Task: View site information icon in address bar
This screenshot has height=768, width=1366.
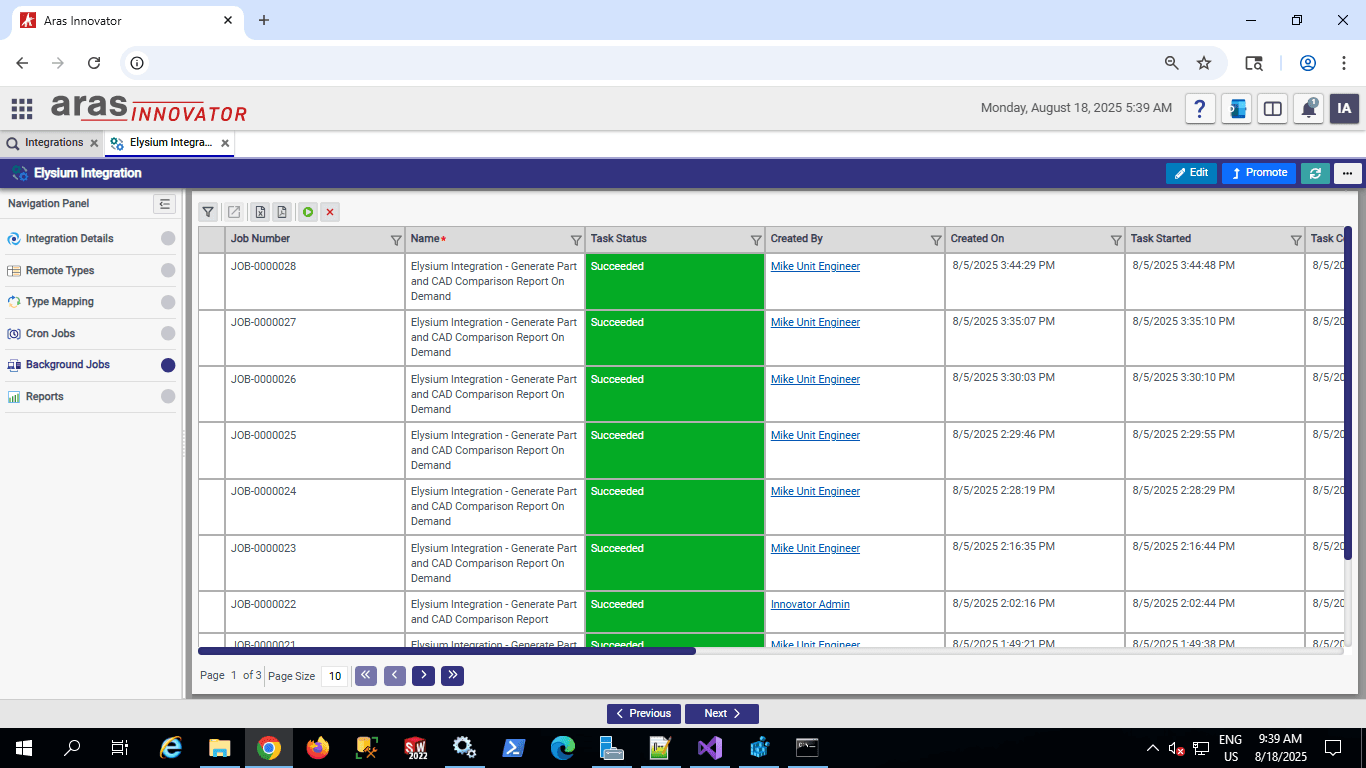Action: [x=137, y=63]
